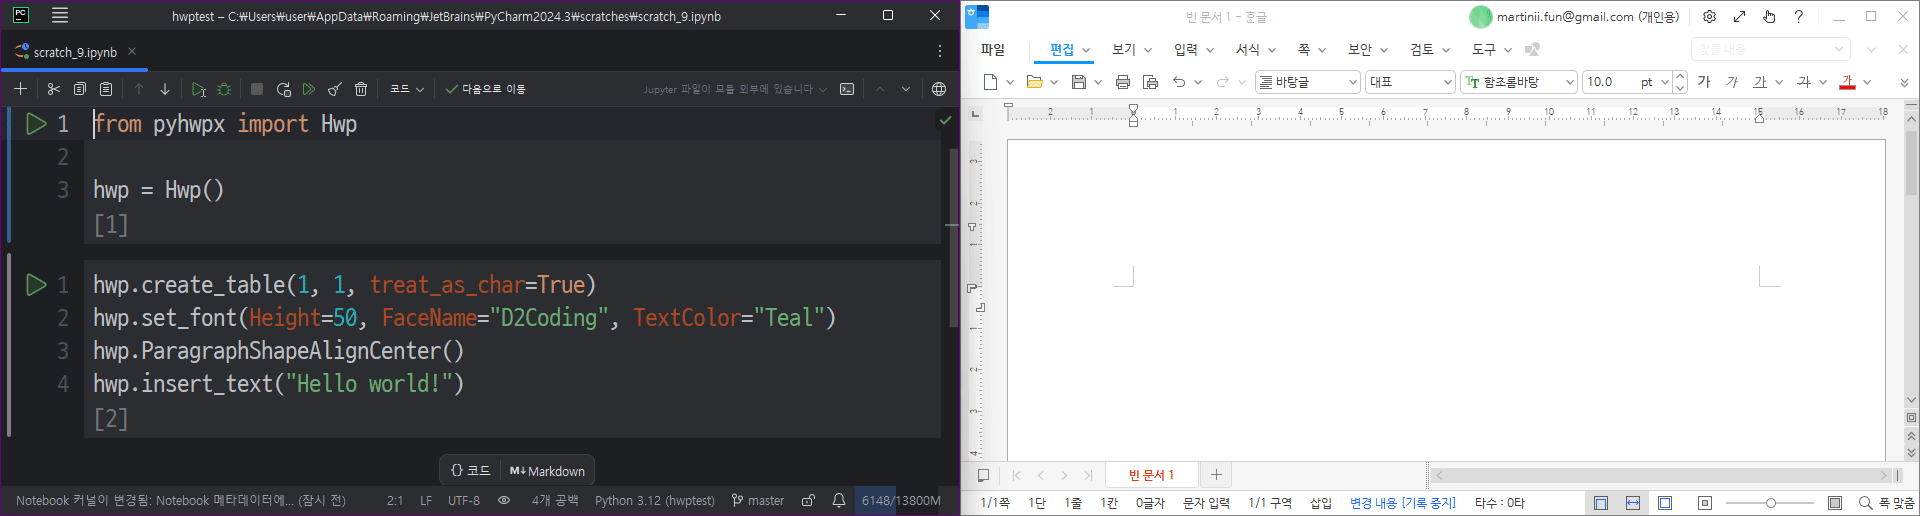Open PyCharm main hamburger menu
This screenshot has width=1920, height=516.
pos(60,15)
